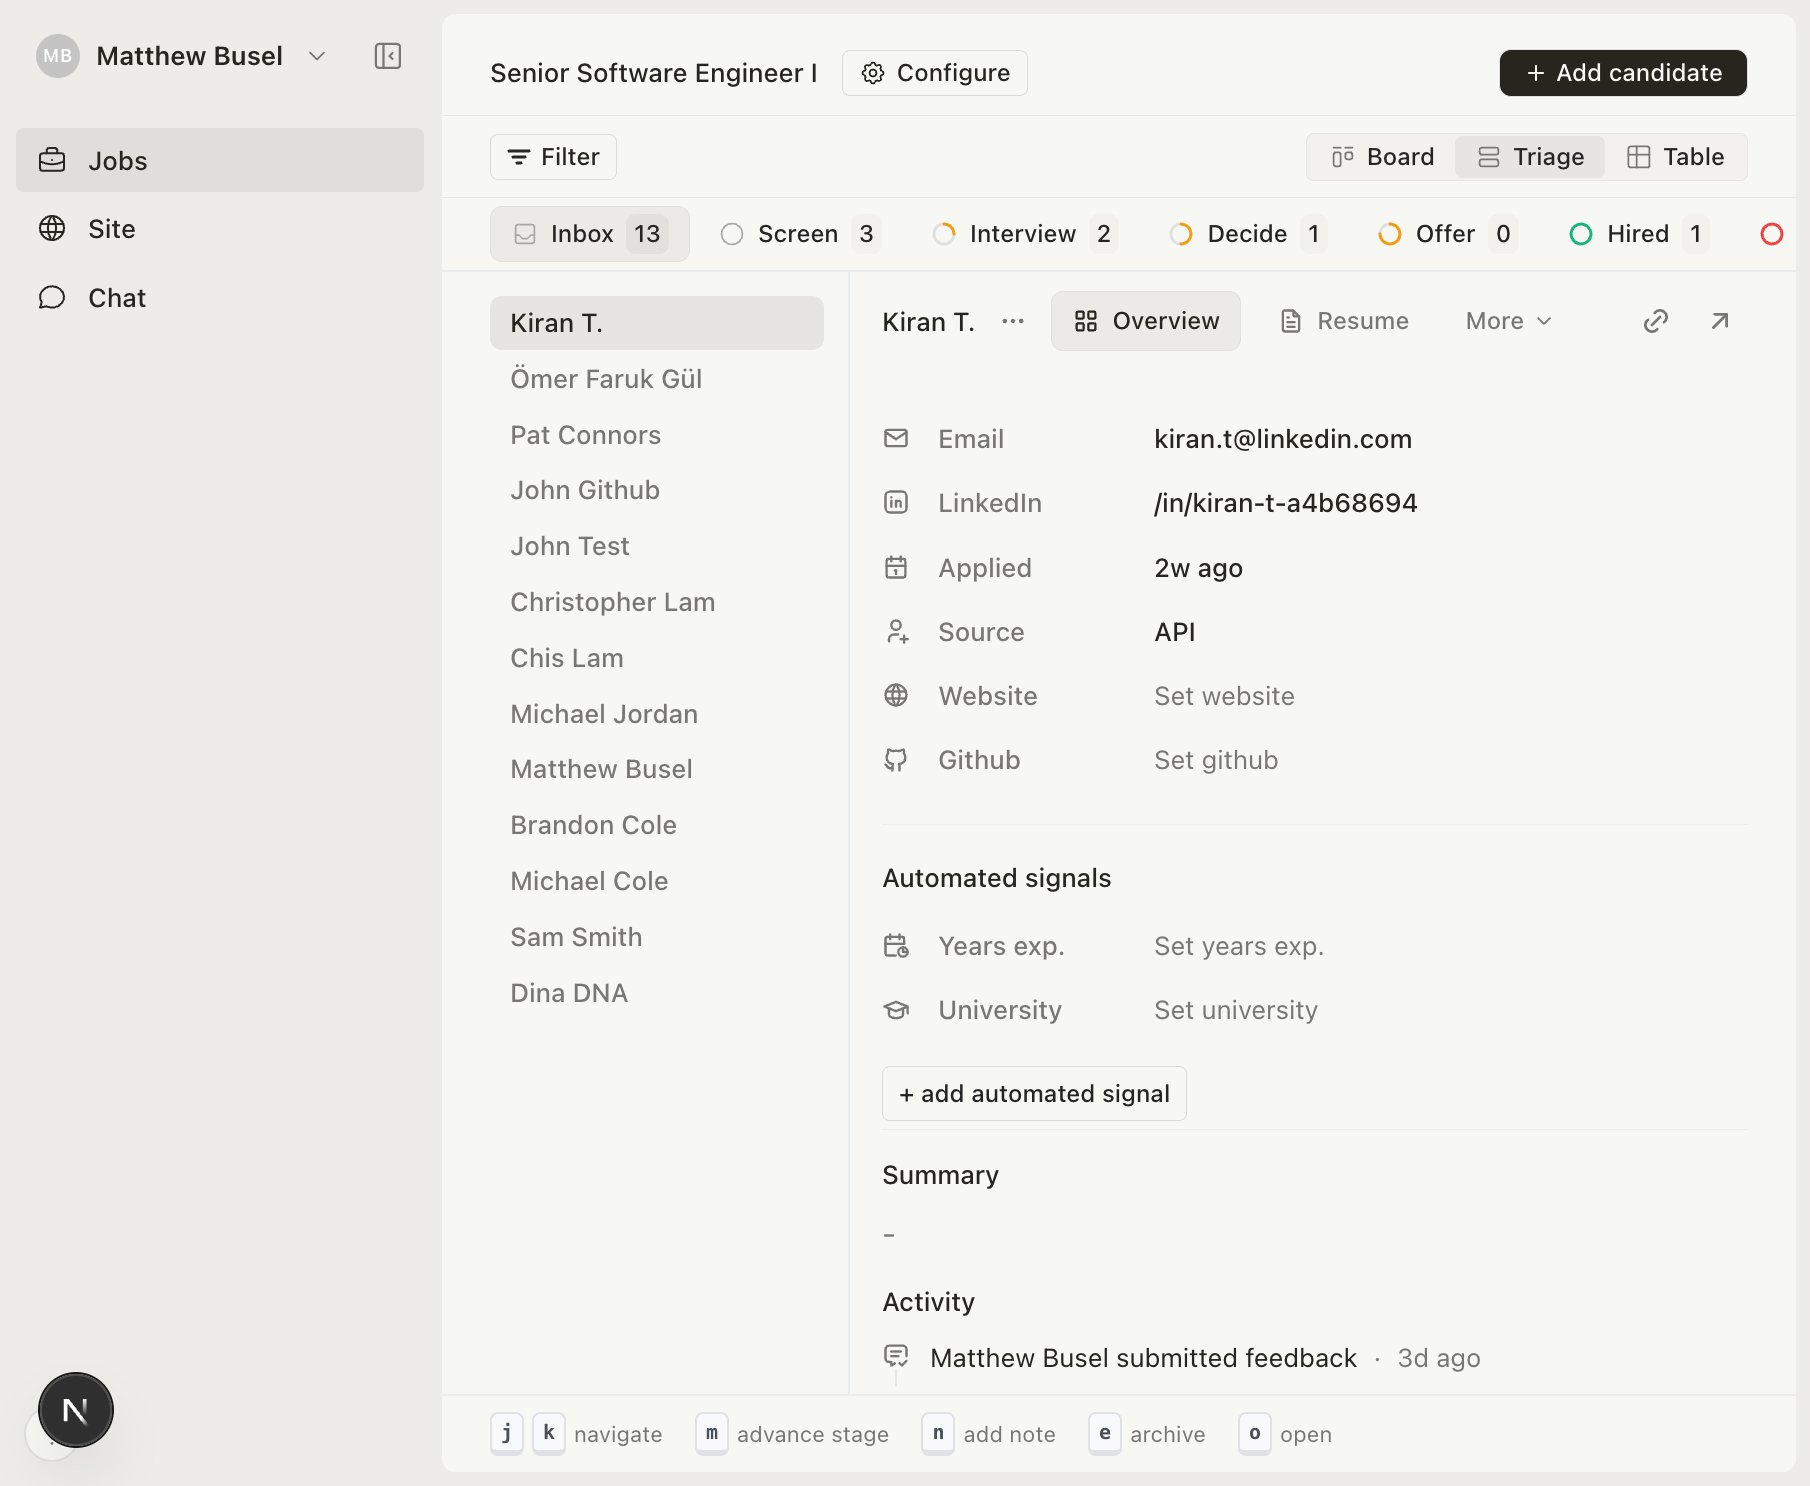The image size is (1810, 1486).
Task: Open the More dropdown
Action: 1508,321
